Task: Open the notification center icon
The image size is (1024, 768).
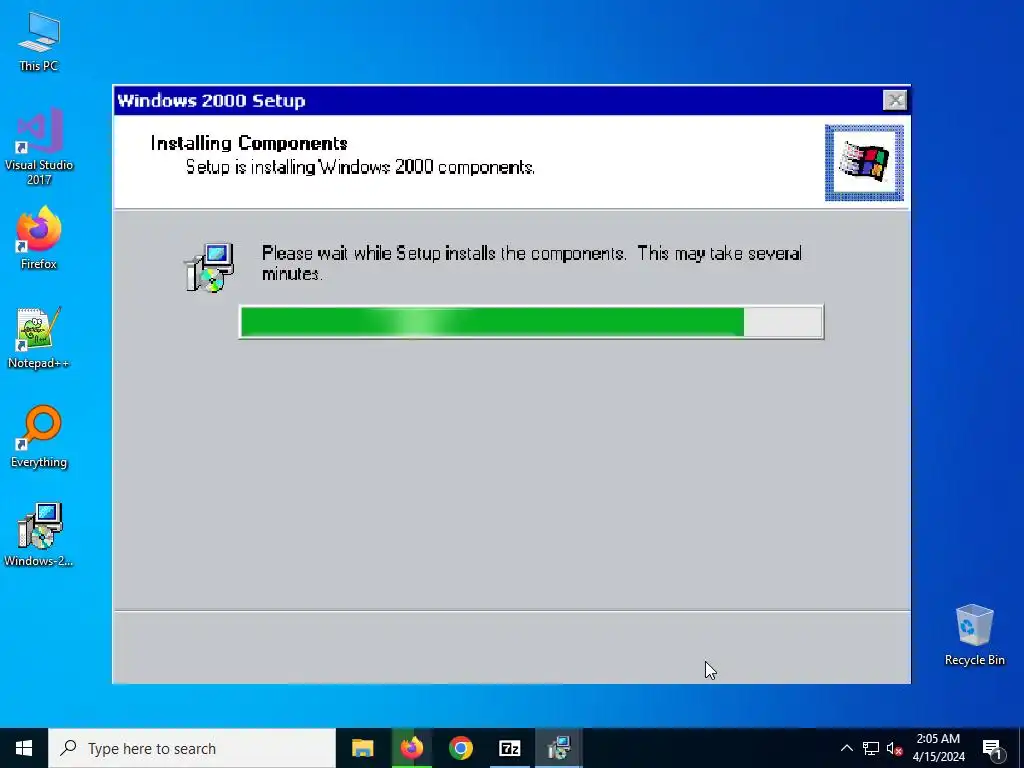Action: tap(993, 749)
